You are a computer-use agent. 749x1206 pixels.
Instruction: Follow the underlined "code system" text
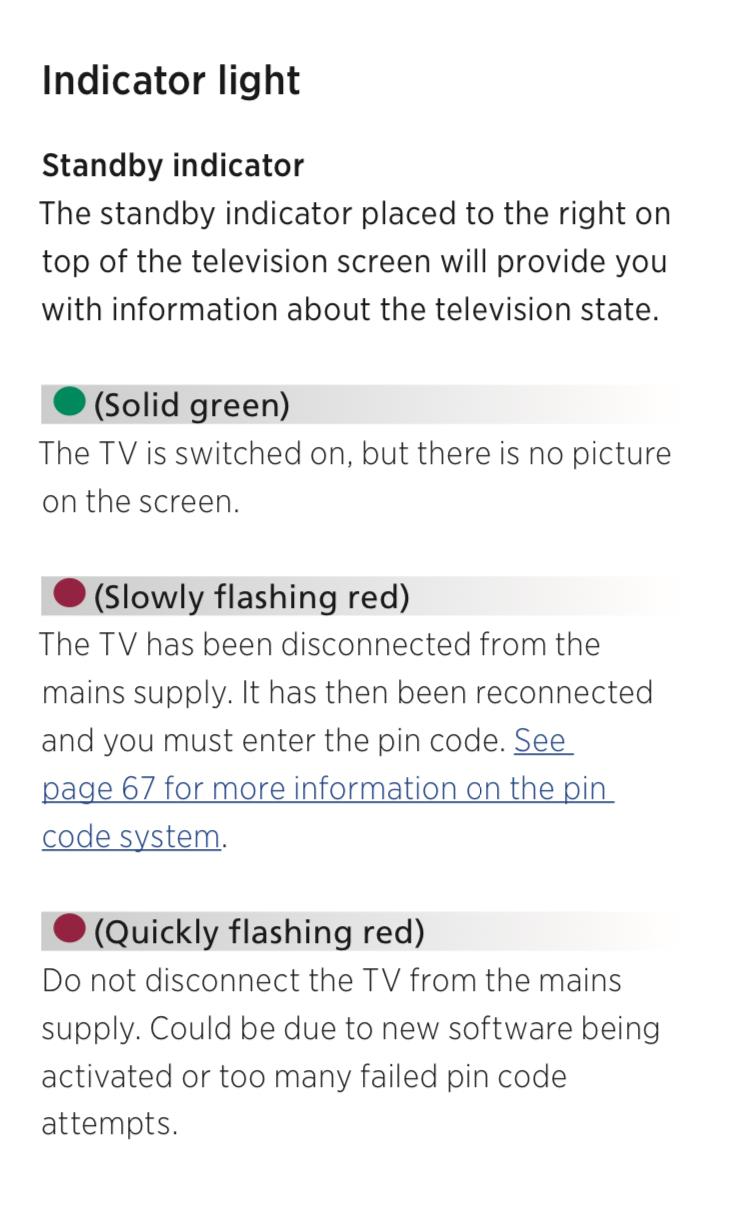[131, 837]
